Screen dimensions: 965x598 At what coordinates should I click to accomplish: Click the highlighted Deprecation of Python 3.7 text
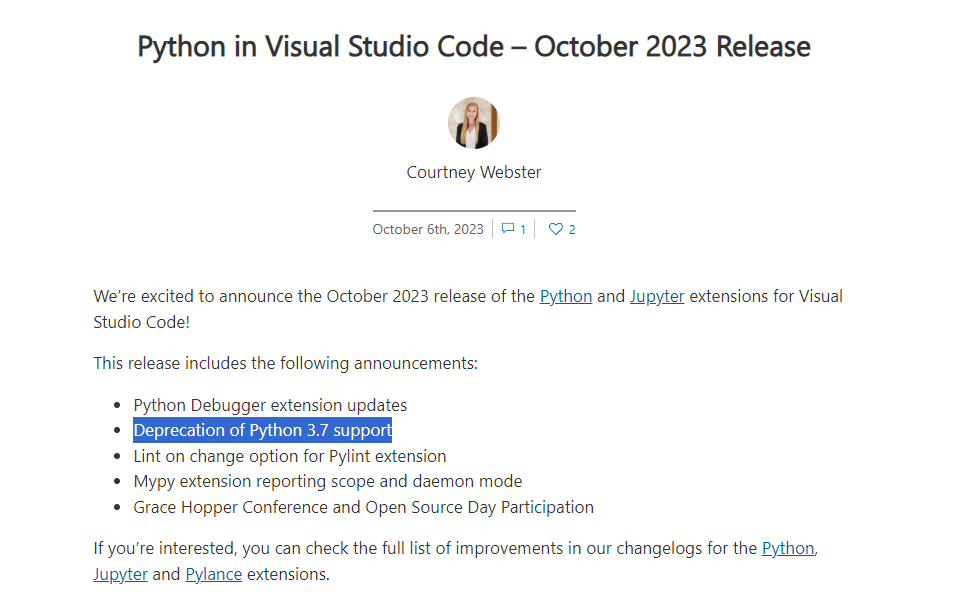[x=262, y=431]
